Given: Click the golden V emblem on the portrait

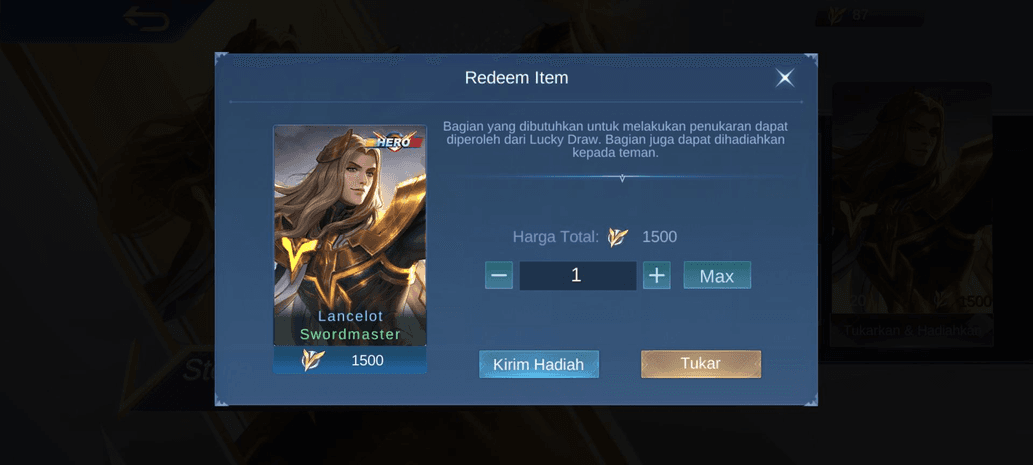Looking at the screenshot, I should coord(300,251).
